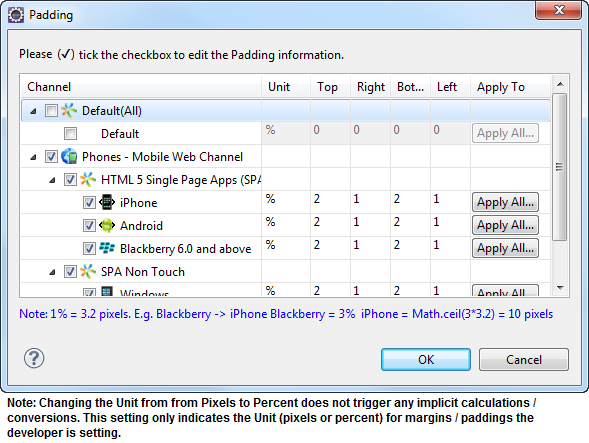Collapse the SPA Non Touch node
The width and height of the screenshot is (589, 443).
[x=53, y=272]
